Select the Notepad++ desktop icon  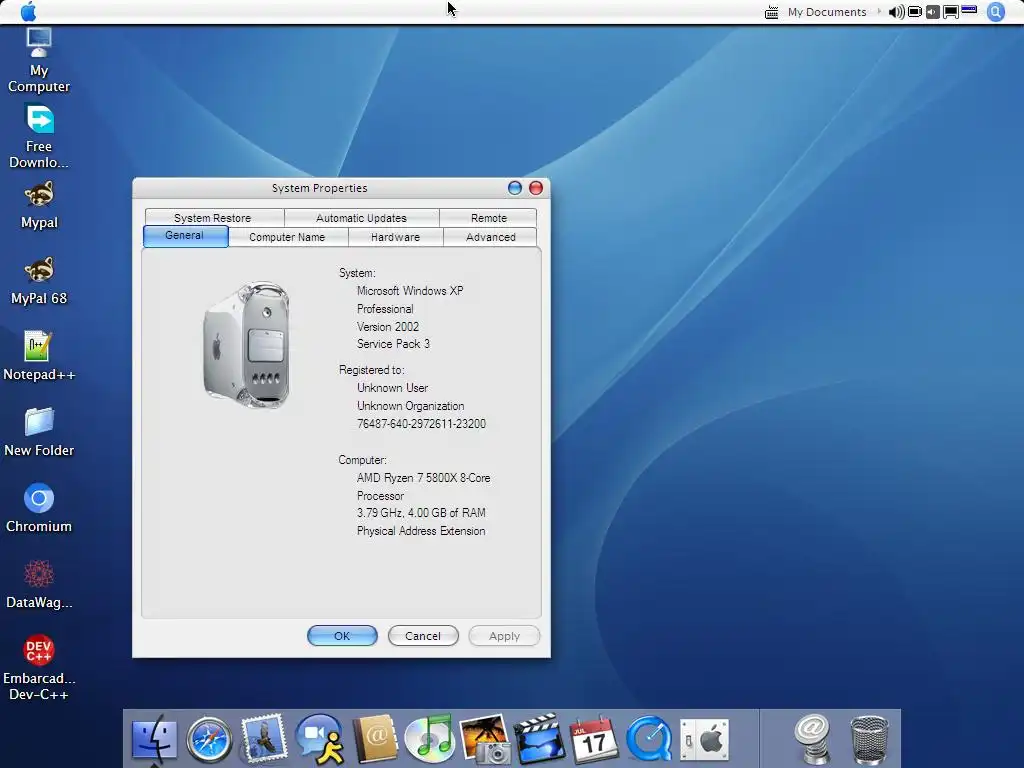click(x=39, y=357)
